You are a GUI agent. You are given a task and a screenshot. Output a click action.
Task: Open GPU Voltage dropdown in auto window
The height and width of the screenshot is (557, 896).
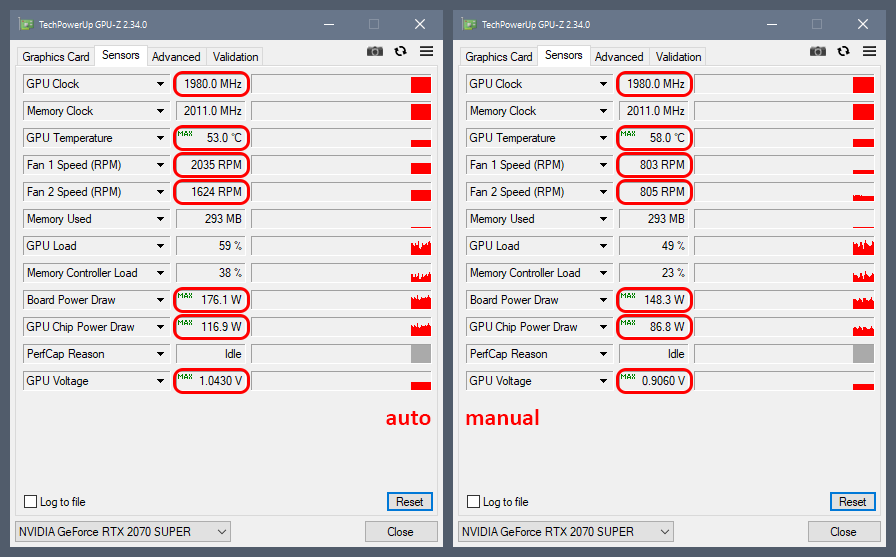pos(161,381)
